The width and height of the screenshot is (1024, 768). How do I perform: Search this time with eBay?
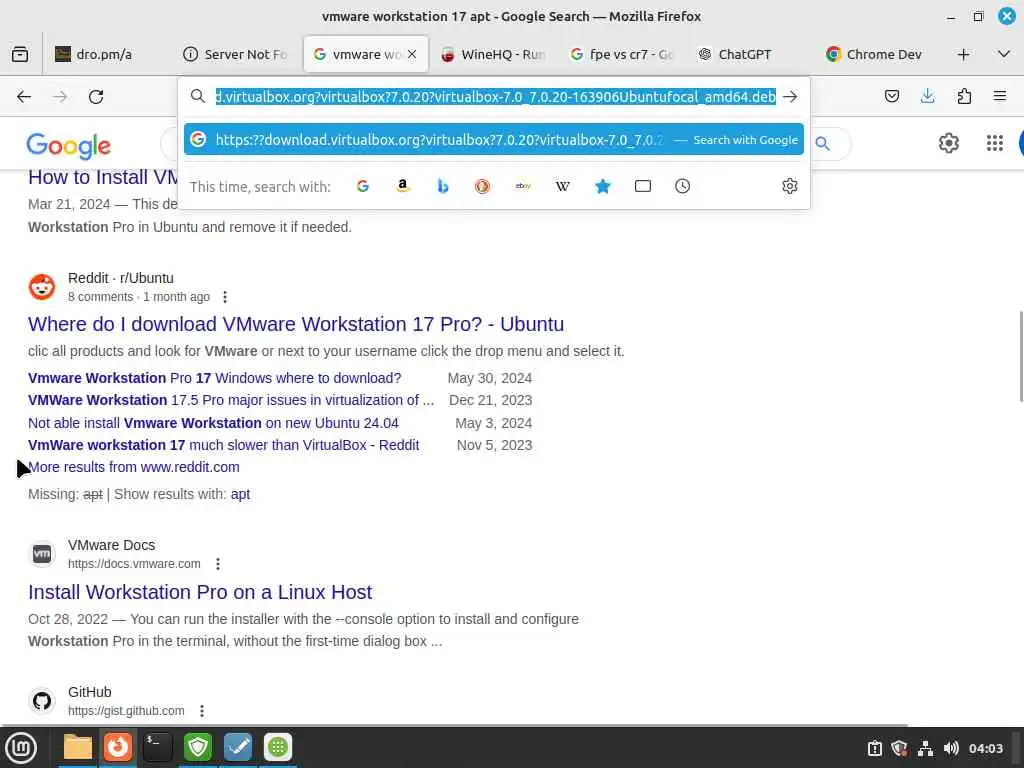(x=522, y=186)
